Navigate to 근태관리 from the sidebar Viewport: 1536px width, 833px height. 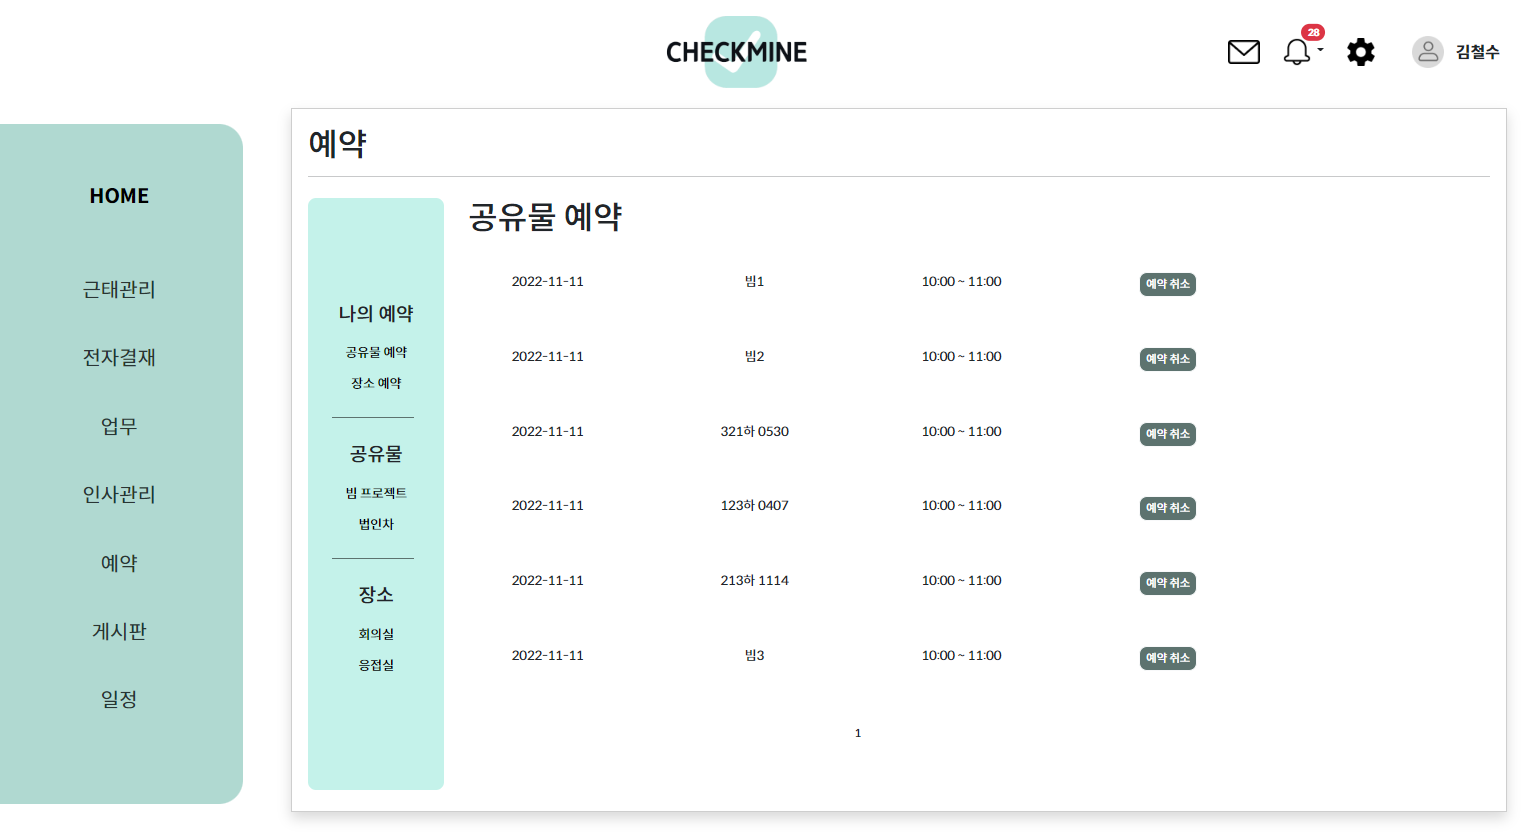(x=119, y=289)
